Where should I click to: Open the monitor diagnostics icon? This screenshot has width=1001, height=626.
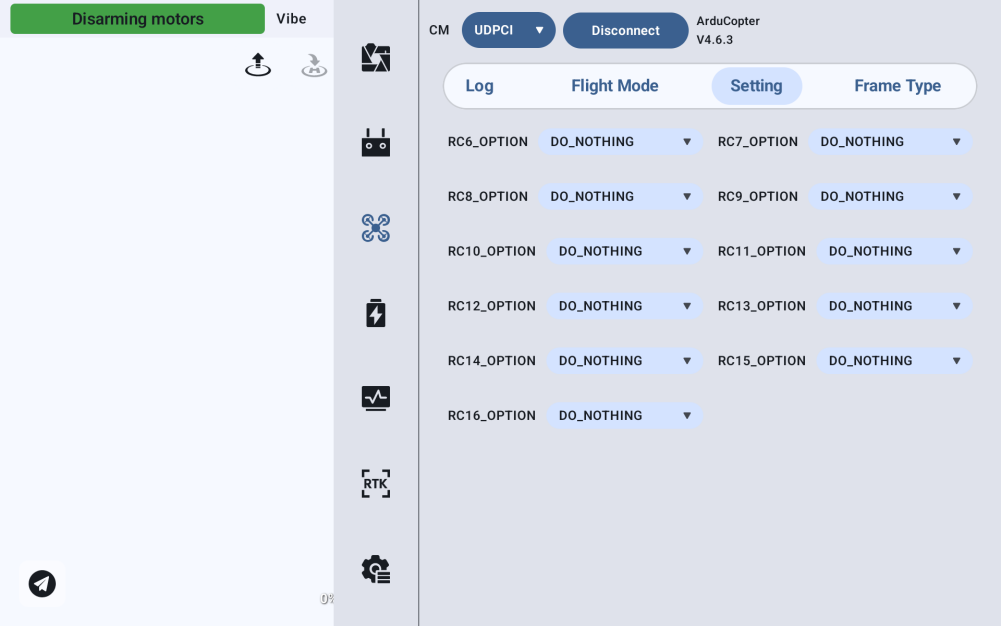pyautogui.click(x=375, y=398)
